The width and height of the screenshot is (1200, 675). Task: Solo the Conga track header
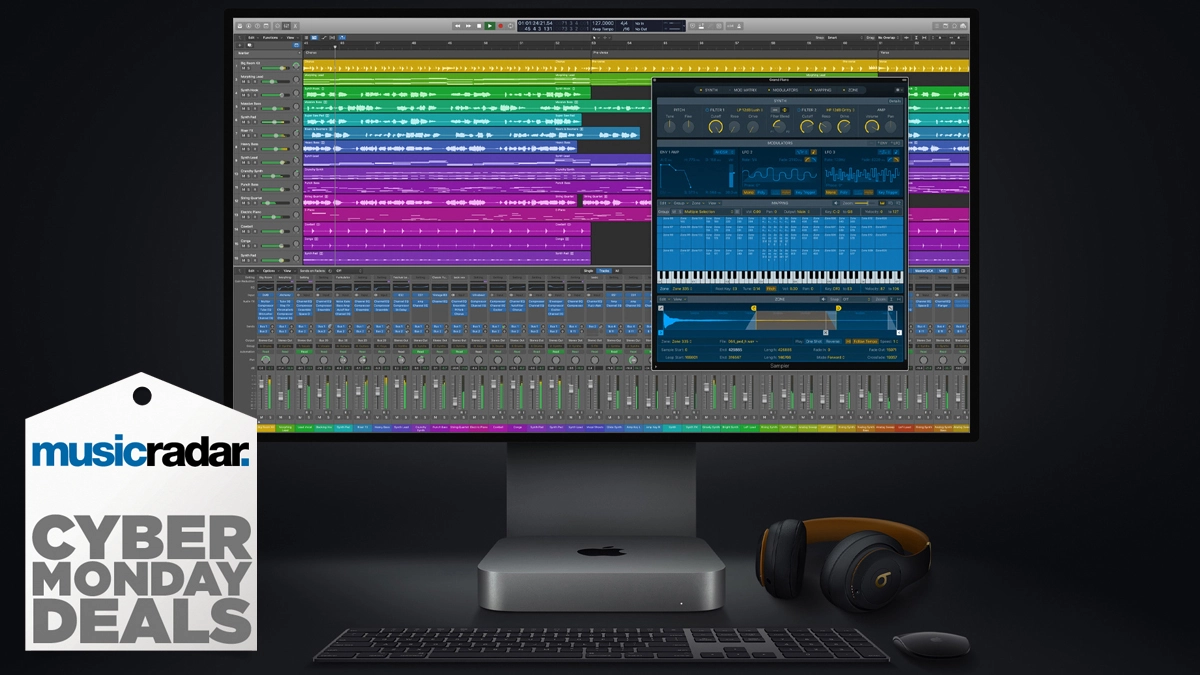(x=248, y=246)
